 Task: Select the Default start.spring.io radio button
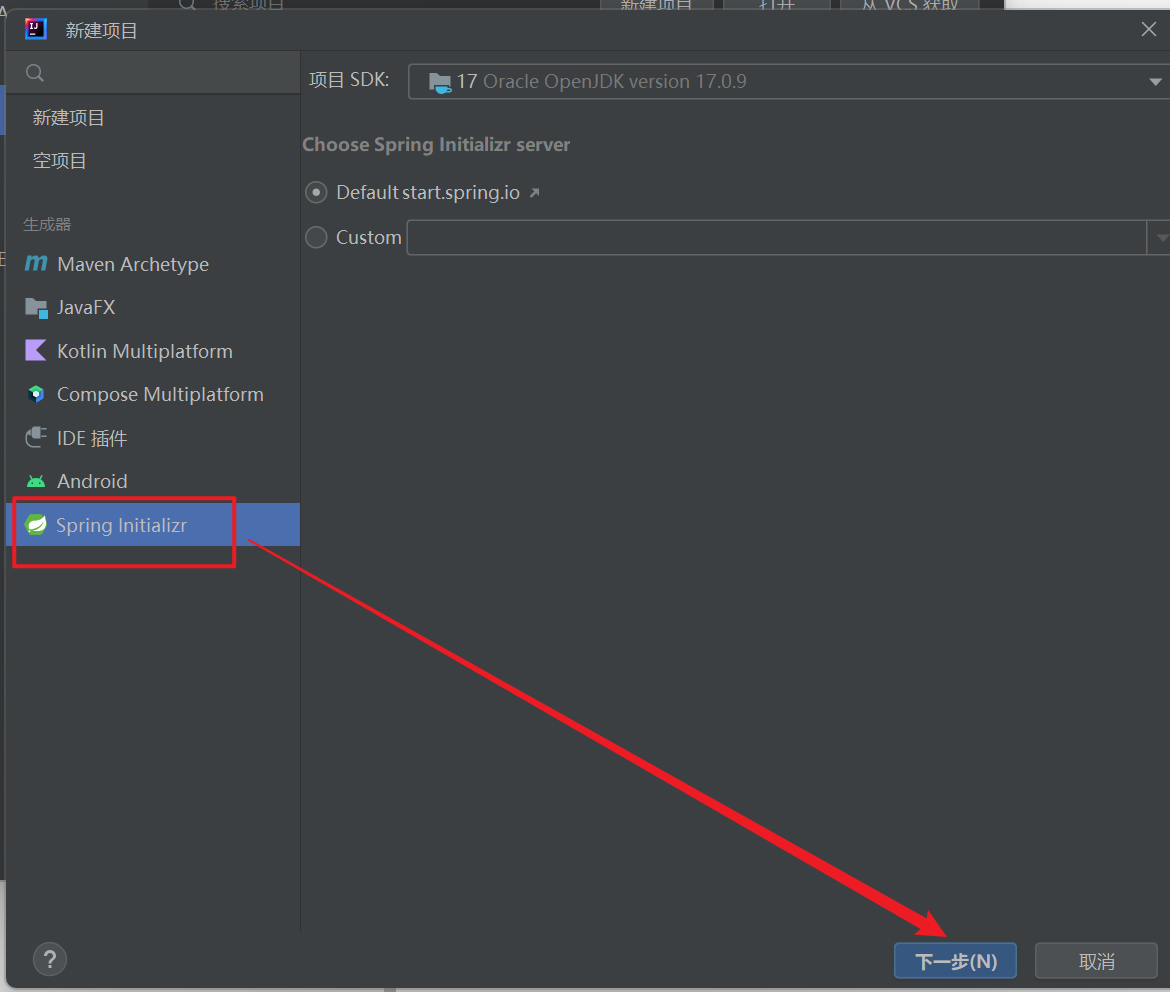pyautogui.click(x=316, y=193)
